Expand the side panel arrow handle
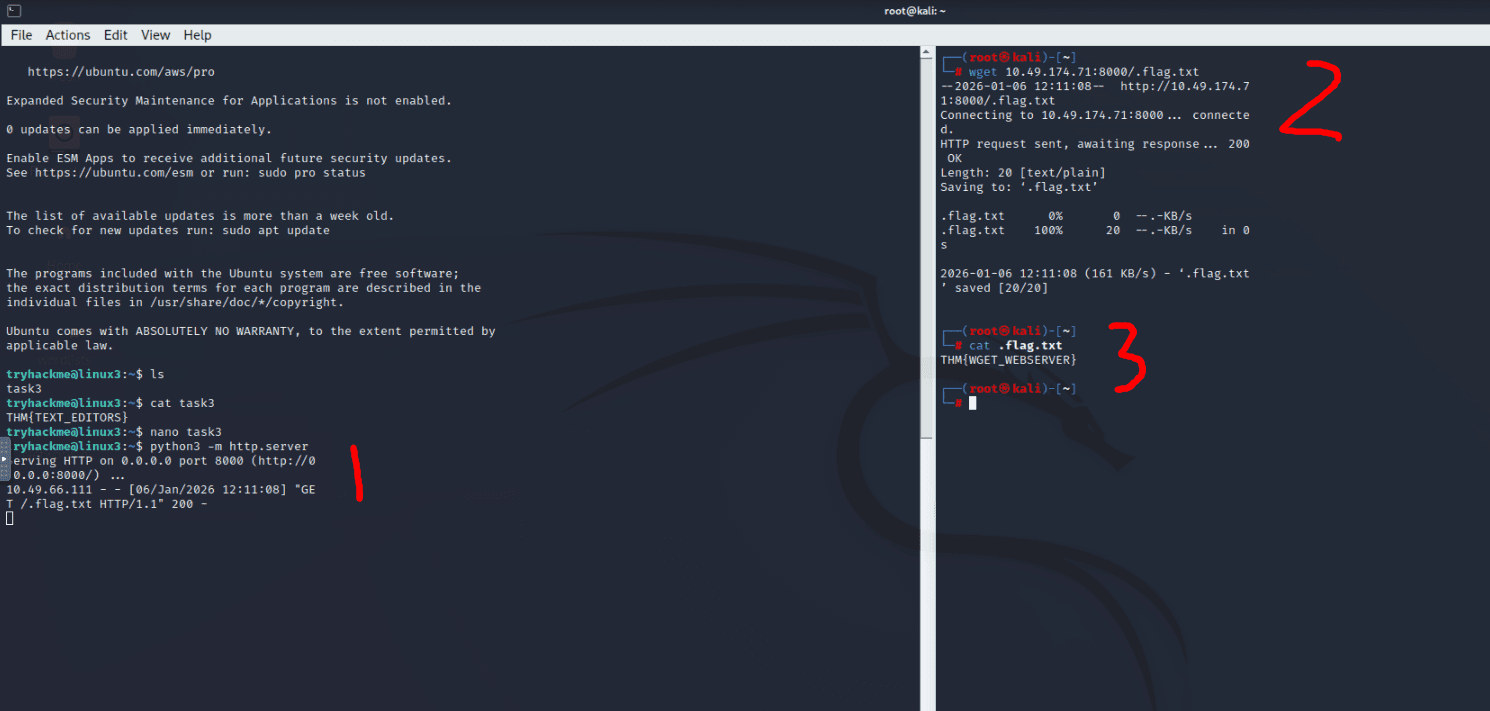Image resolution: width=1490 pixels, height=711 pixels. [x=5, y=459]
